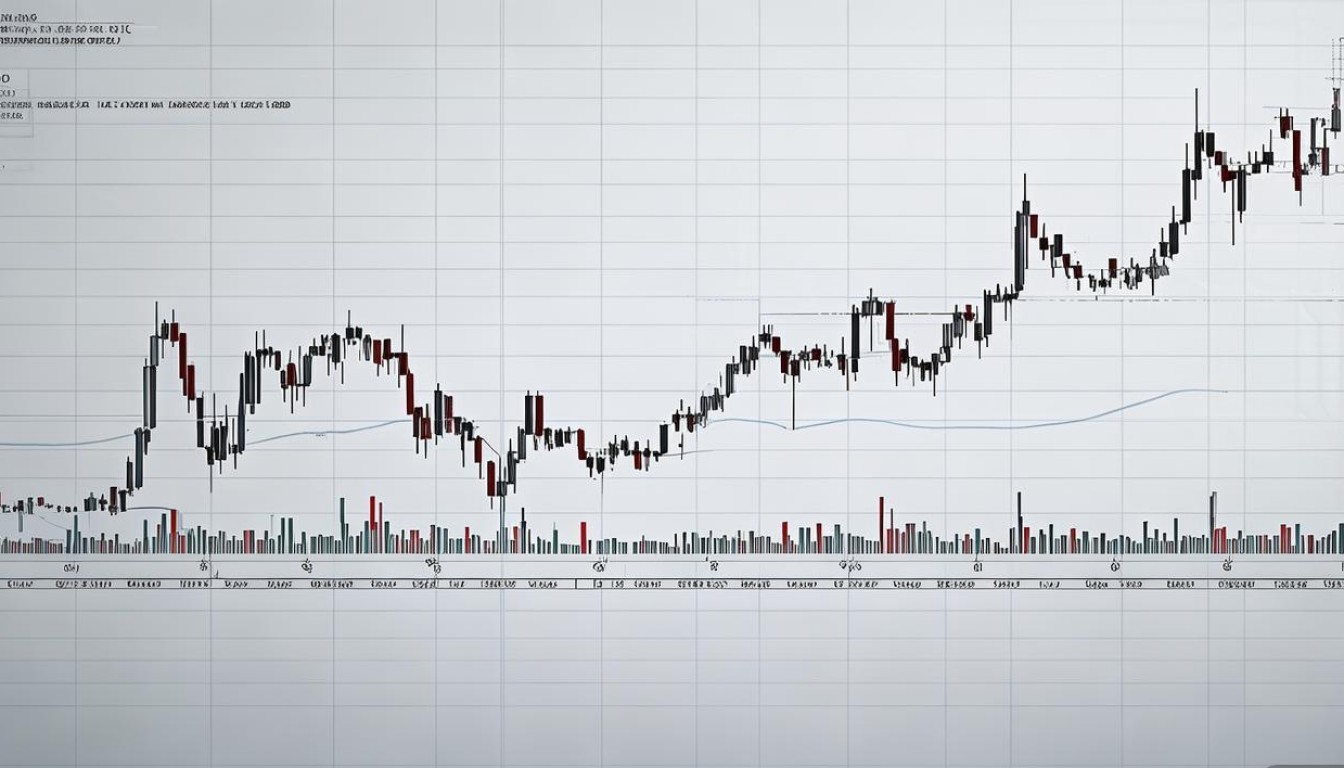The image size is (1344, 768).
Task: Click the time-axis marker at the chart's center
Action: (600, 566)
